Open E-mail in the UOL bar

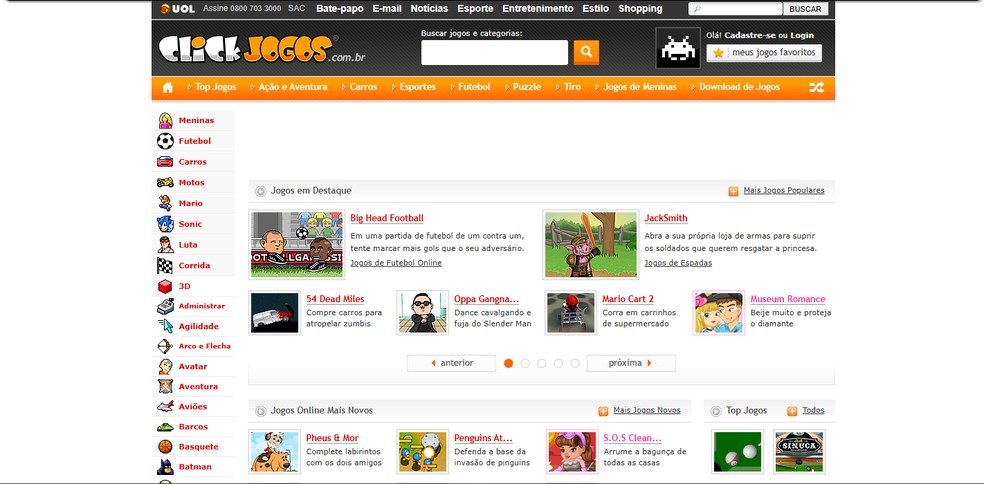coord(387,9)
